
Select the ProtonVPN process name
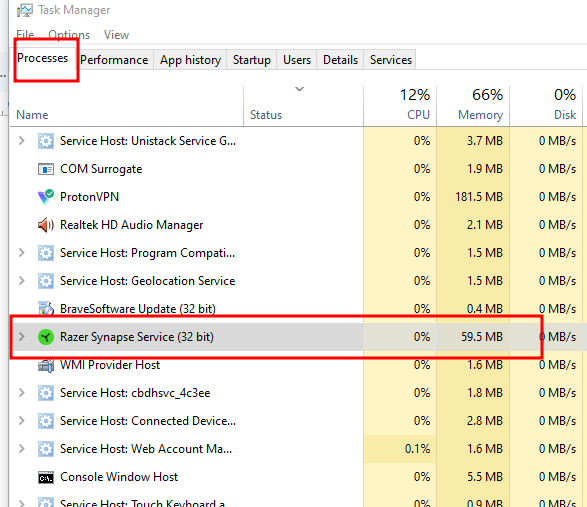[x=89, y=197]
